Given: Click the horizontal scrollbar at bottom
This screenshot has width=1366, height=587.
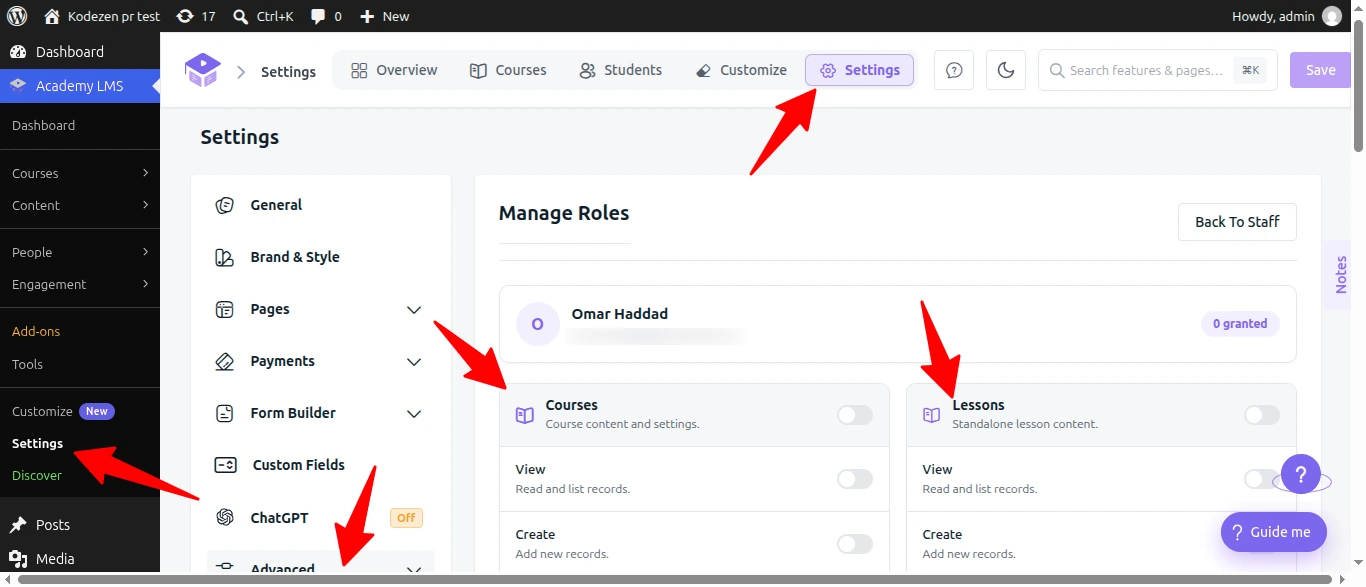Looking at the screenshot, I should (677, 579).
